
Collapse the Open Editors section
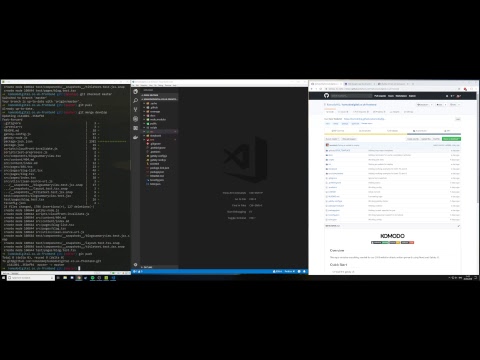pos(159,95)
